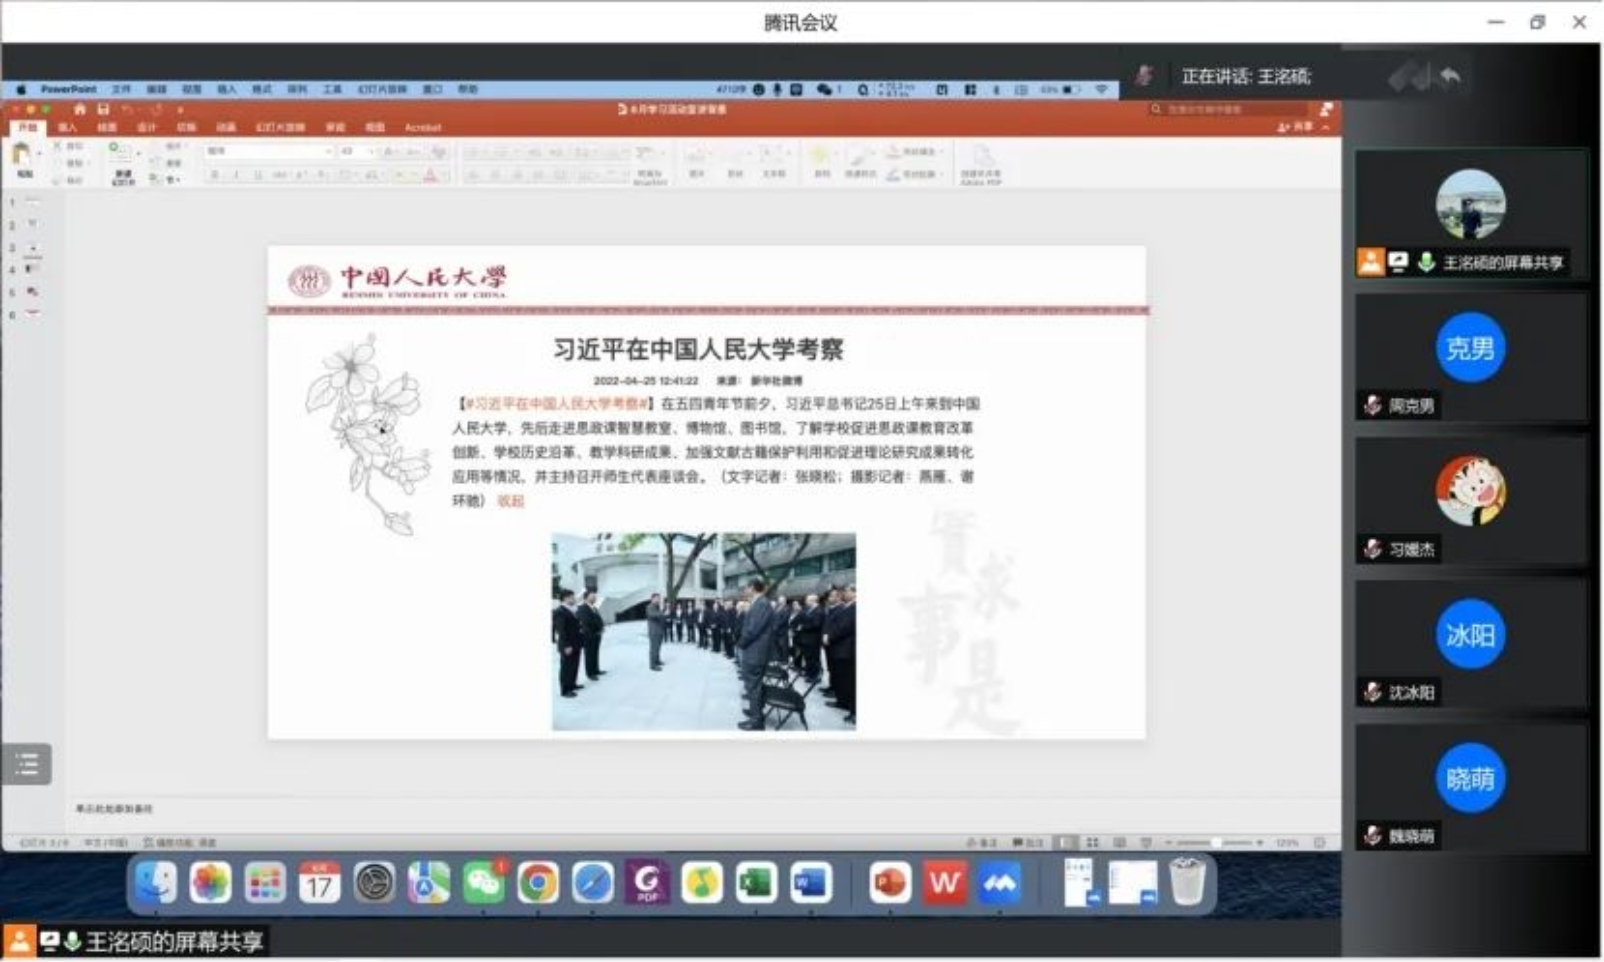Screen dimensions: 1604x962
Task: Click the red link after the article text
Action: (511, 501)
